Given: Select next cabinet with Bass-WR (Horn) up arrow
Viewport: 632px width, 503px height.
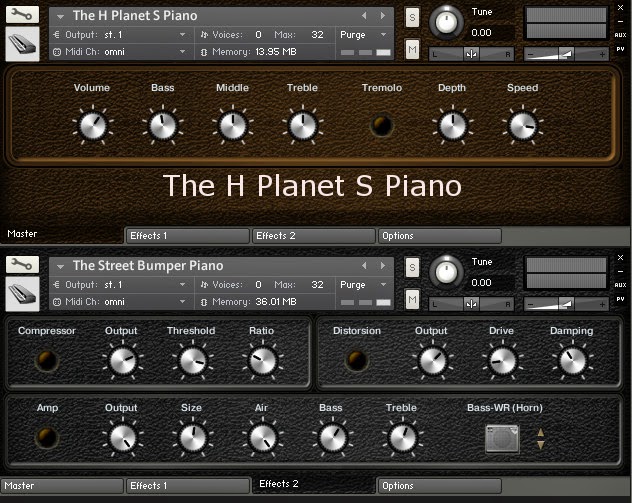Looking at the screenshot, I should pos(541,432).
